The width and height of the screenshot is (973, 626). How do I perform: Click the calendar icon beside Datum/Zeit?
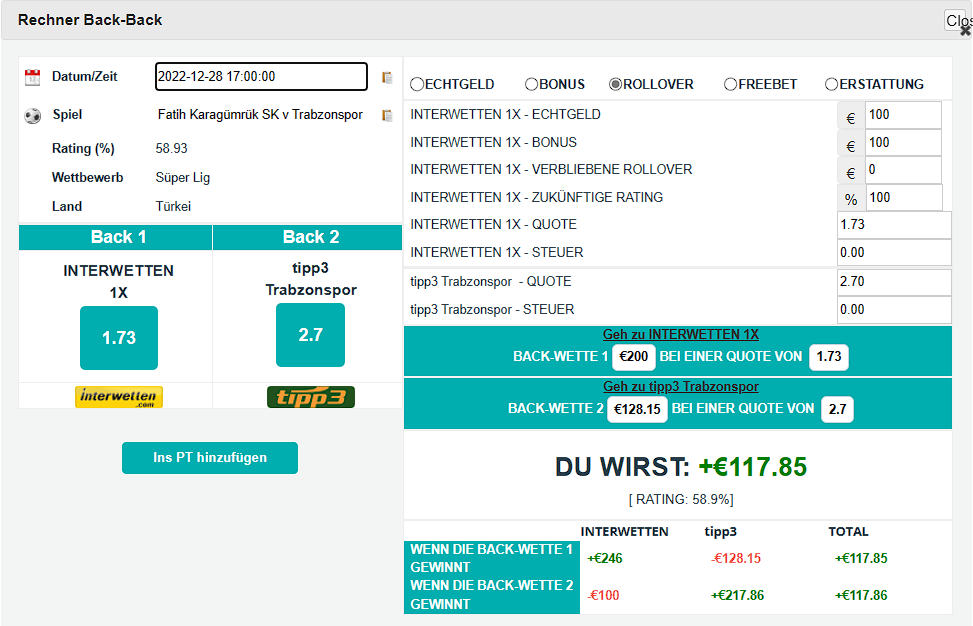pos(32,78)
